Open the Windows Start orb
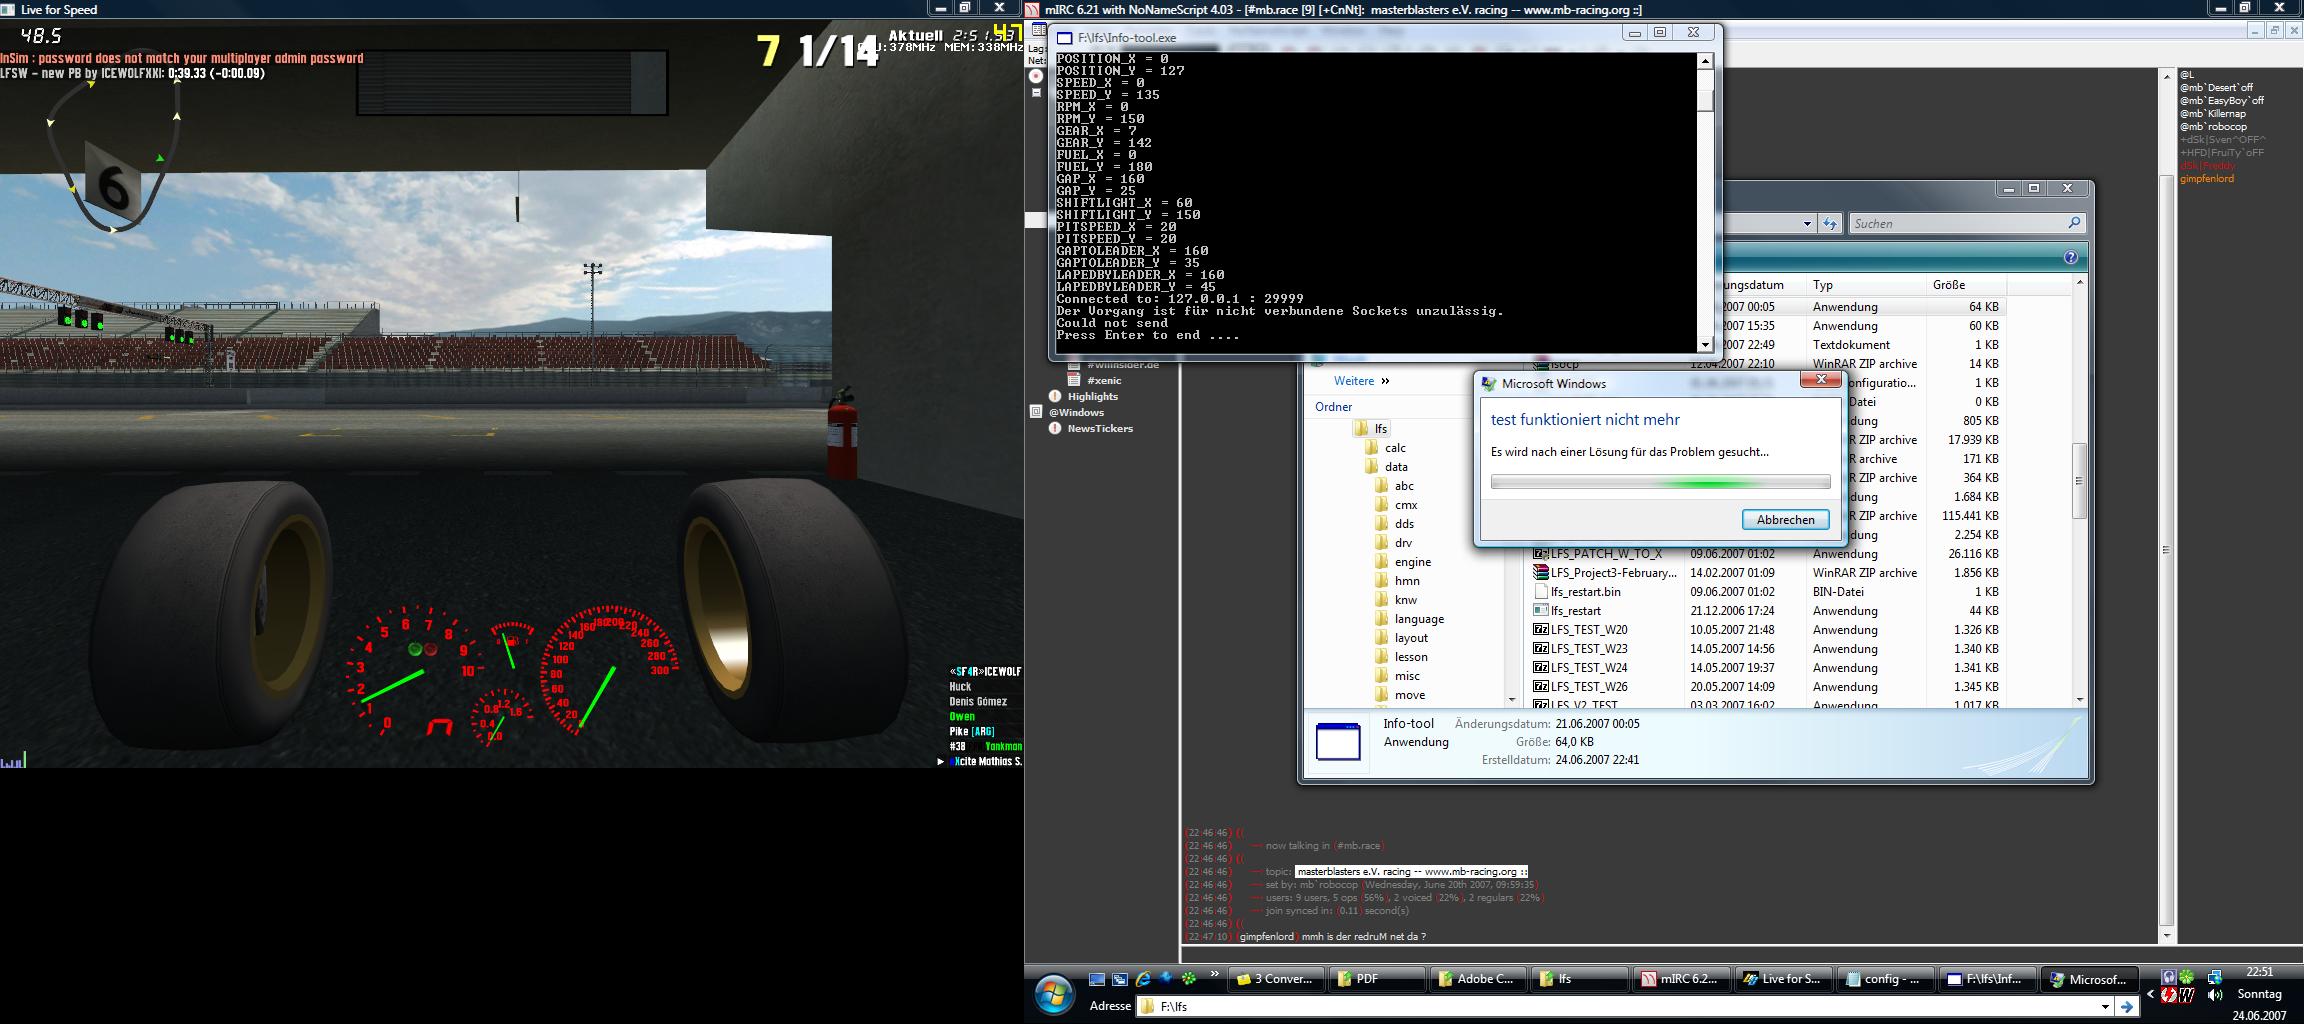2304x1024 pixels. pyautogui.click(x=1053, y=995)
